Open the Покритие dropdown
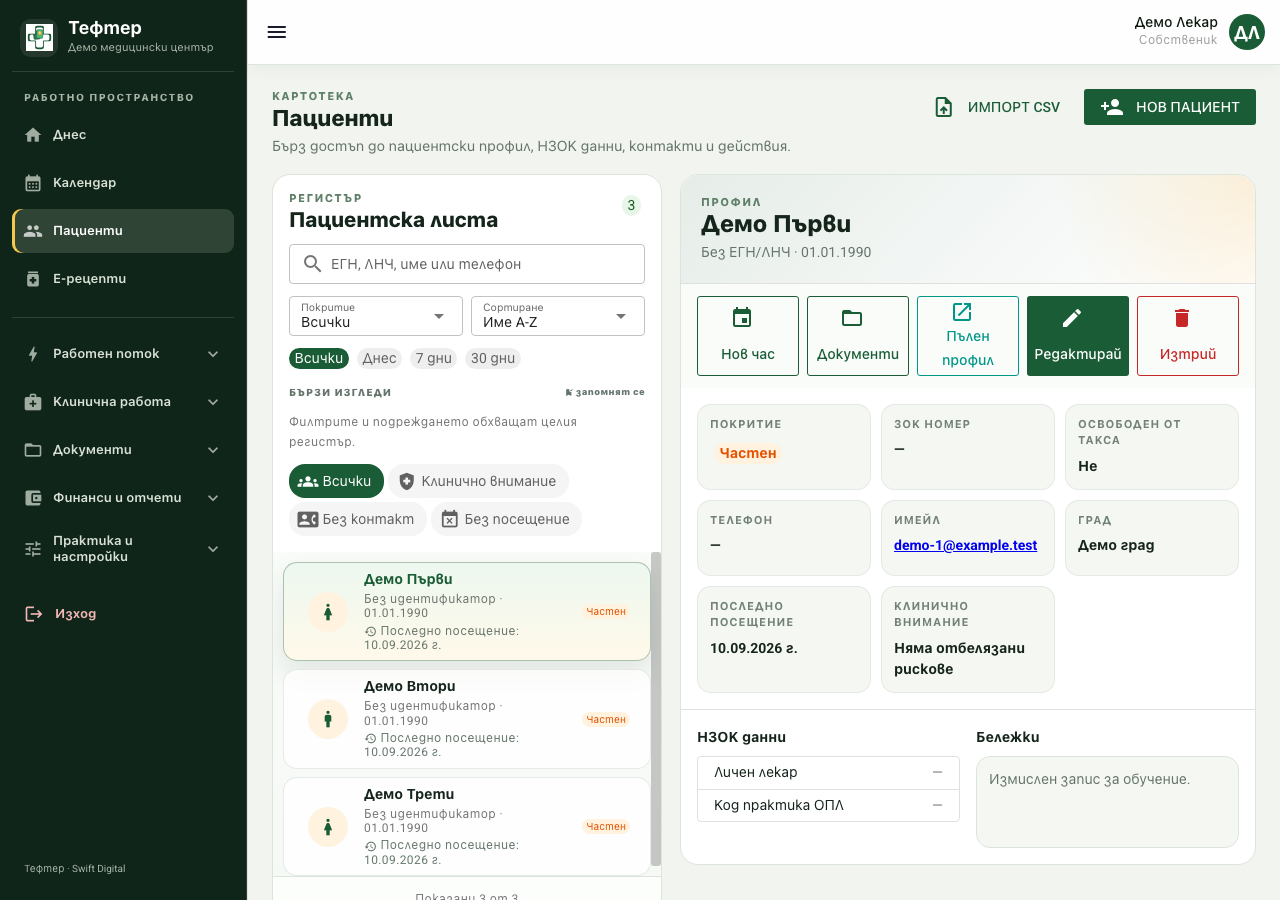This screenshot has height=900, width=1280. (x=376, y=316)
